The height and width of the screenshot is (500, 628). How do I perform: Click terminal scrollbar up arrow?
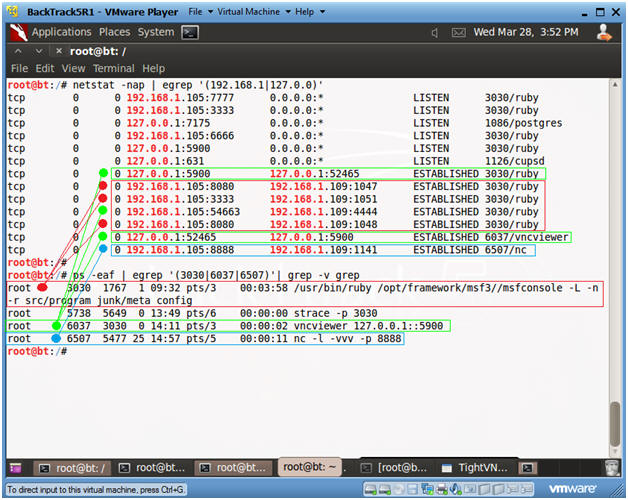click(x=615, y=85)
